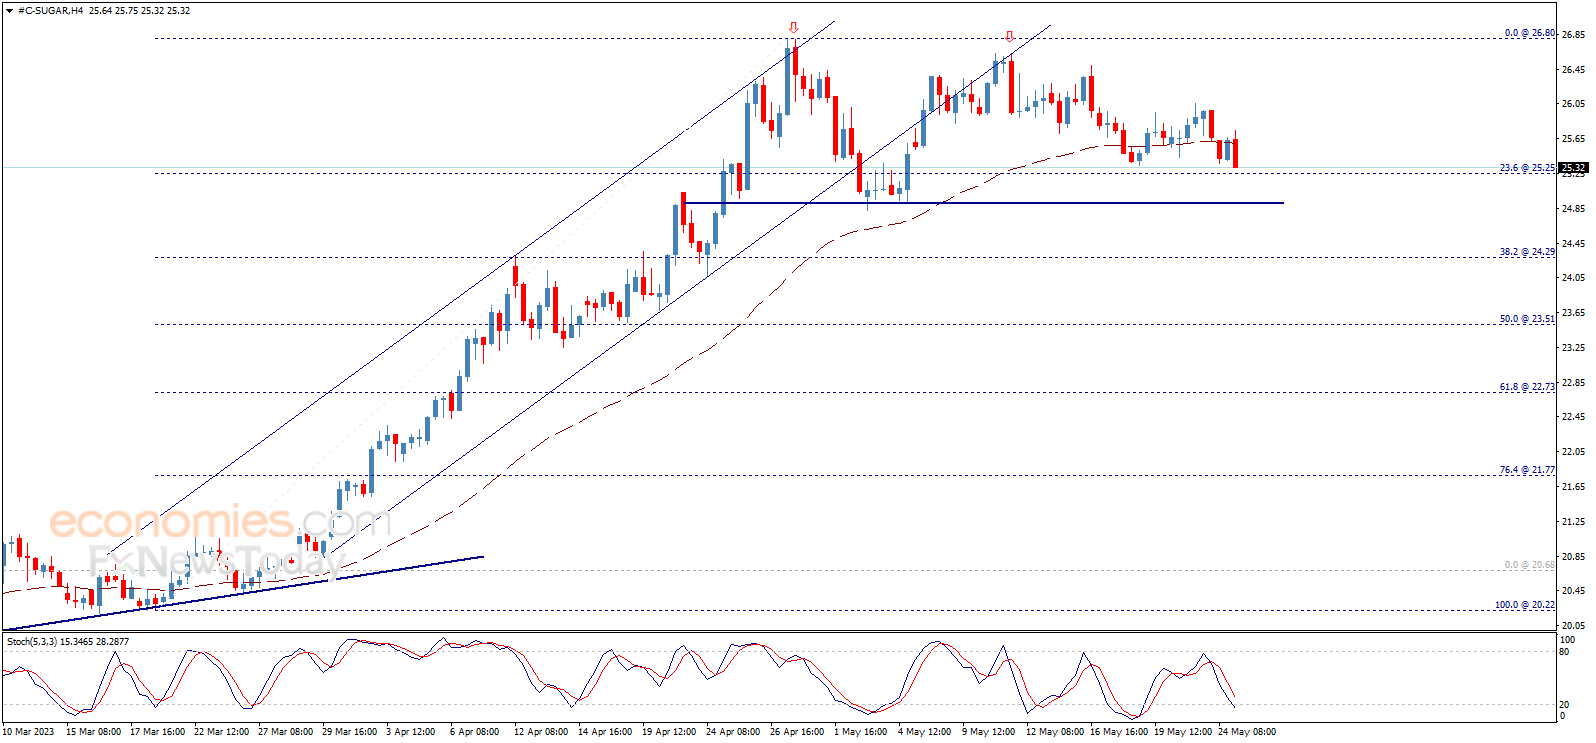Click time axis label 24 May 08:00

(x=1246, y=732)
